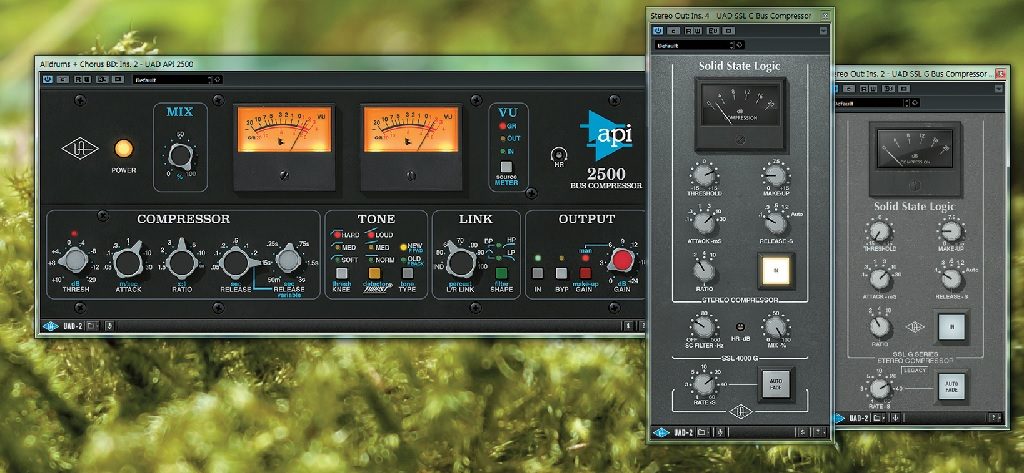Toggle the API 2500 BYP bypass button
The image size is (1024, 473).
[561, 273]
